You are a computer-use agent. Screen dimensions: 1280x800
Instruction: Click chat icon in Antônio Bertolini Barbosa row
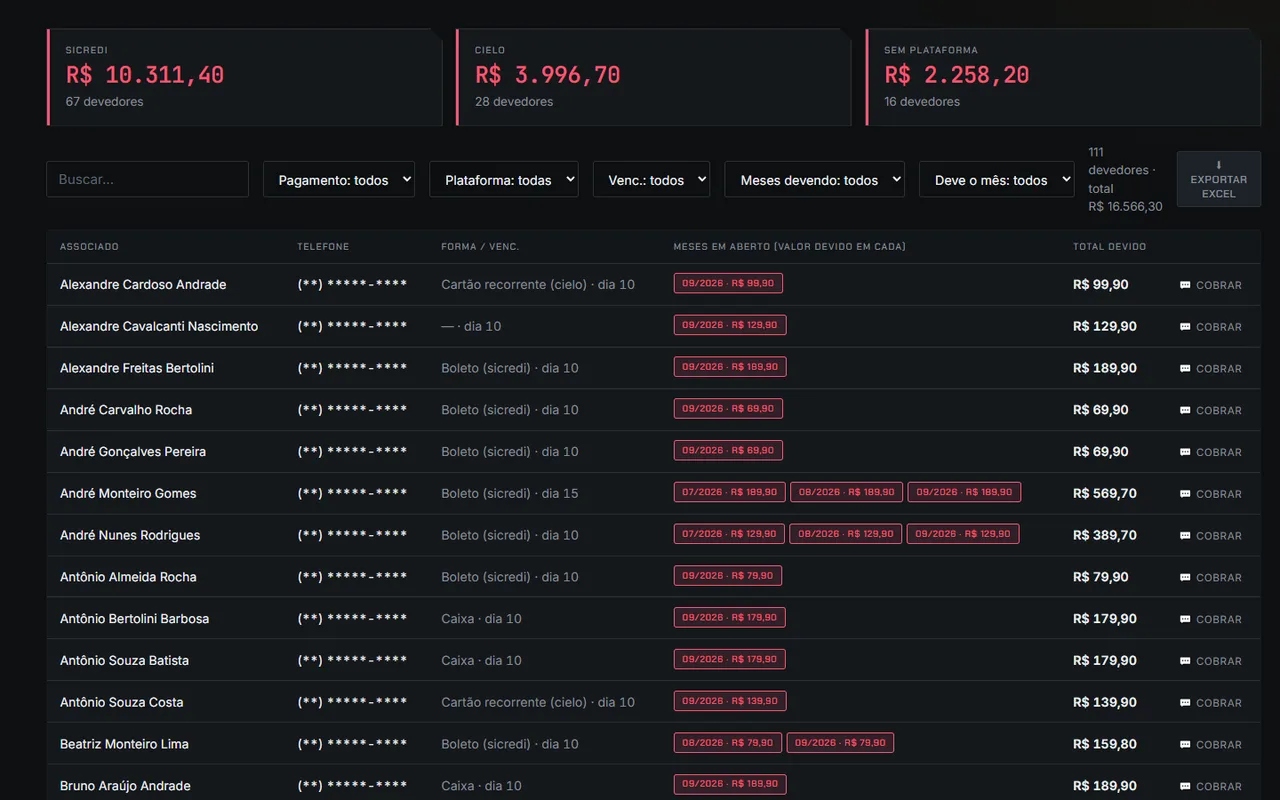click(1185, 619)
